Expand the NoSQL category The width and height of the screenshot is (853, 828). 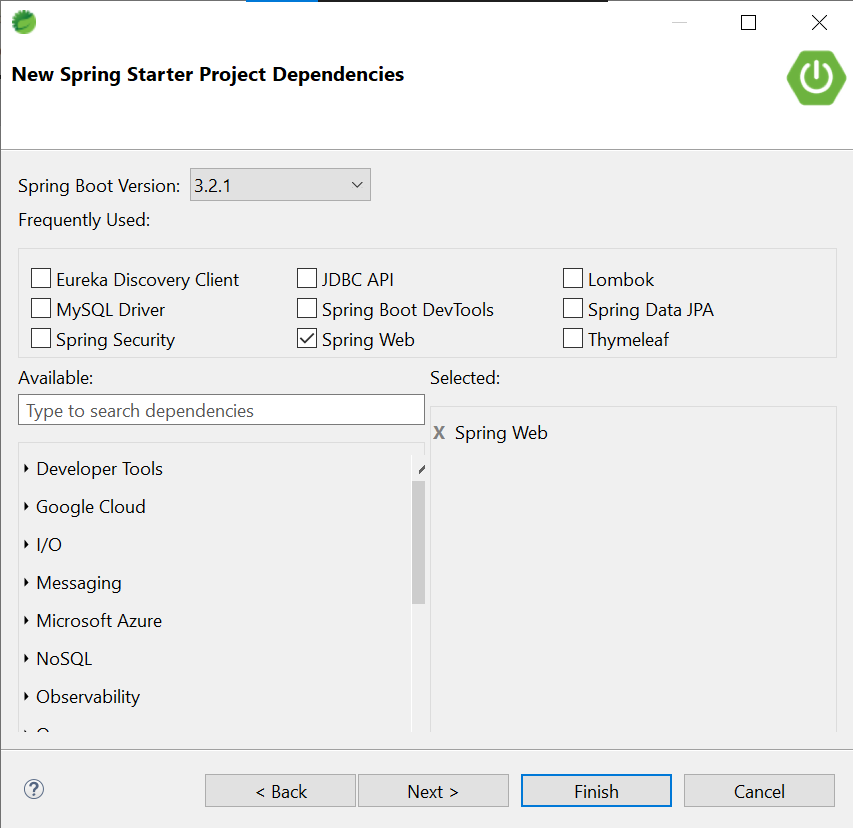pyautogui.click(x=26, y=659)
